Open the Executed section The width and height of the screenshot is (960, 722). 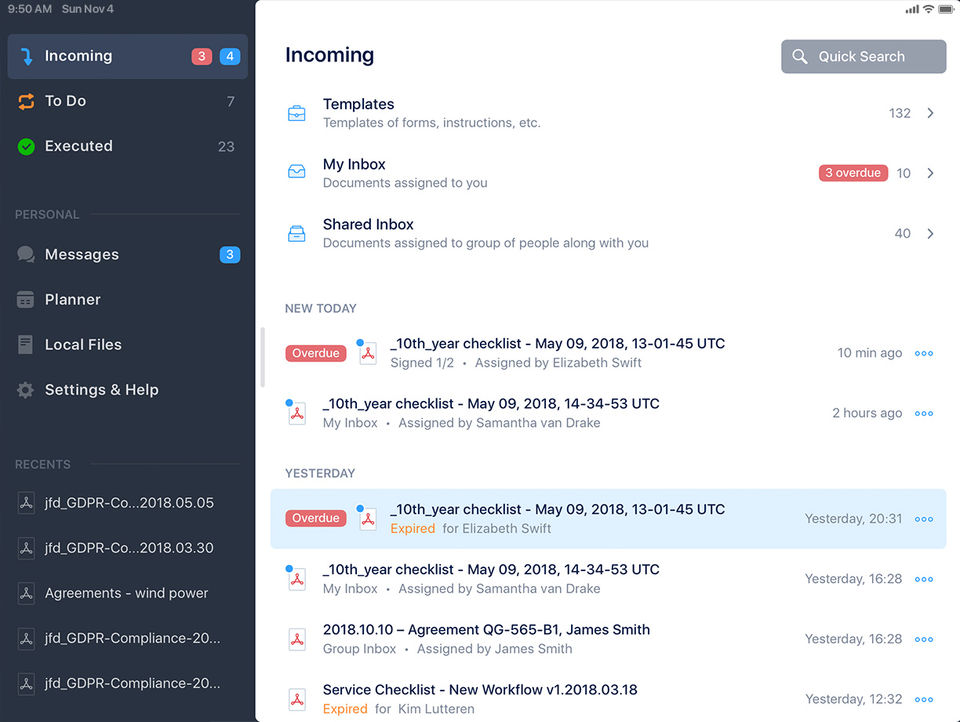127,146
